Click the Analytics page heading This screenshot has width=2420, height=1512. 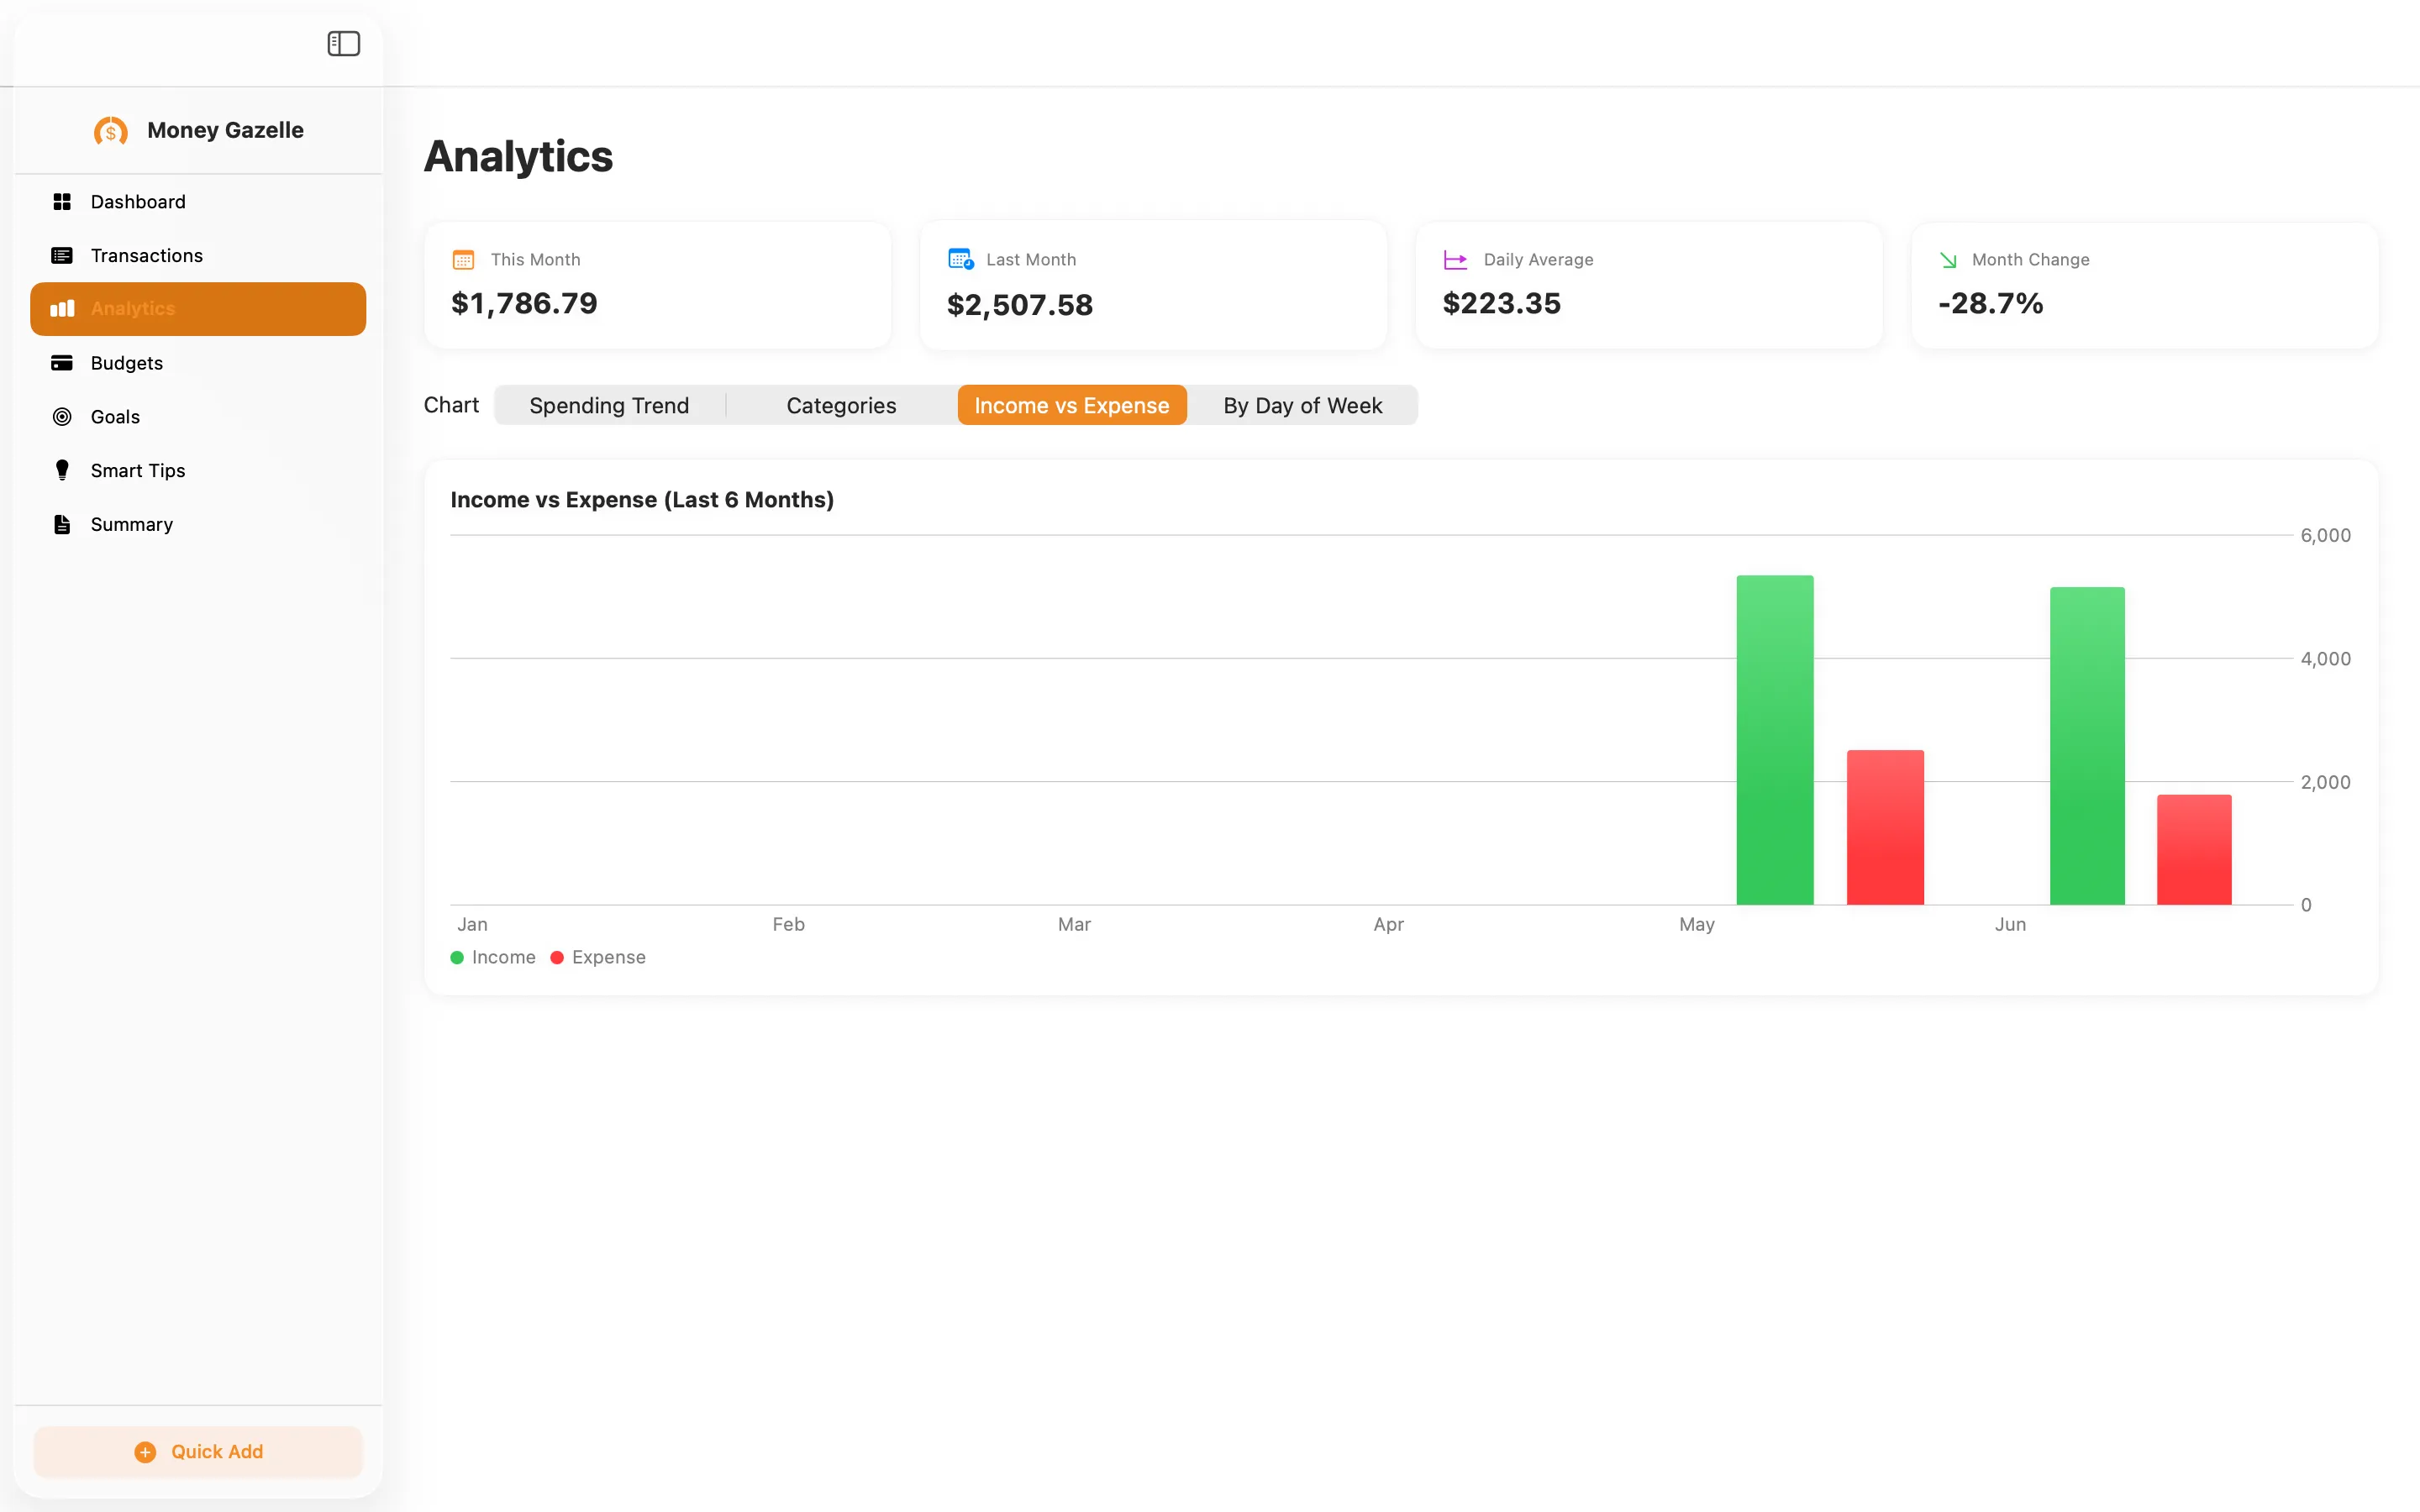(x=518, y=157)
